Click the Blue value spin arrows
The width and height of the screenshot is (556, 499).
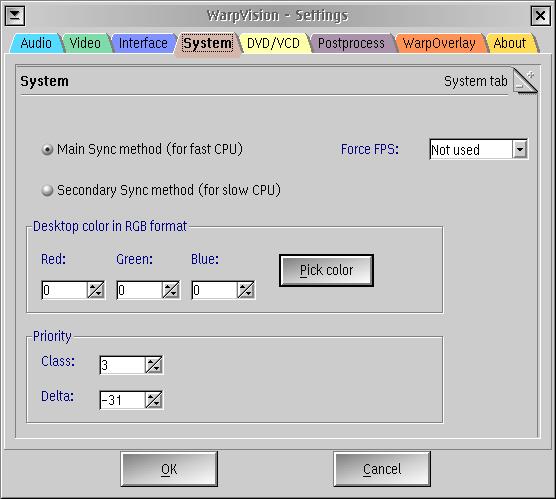click(x=246, y=290)
